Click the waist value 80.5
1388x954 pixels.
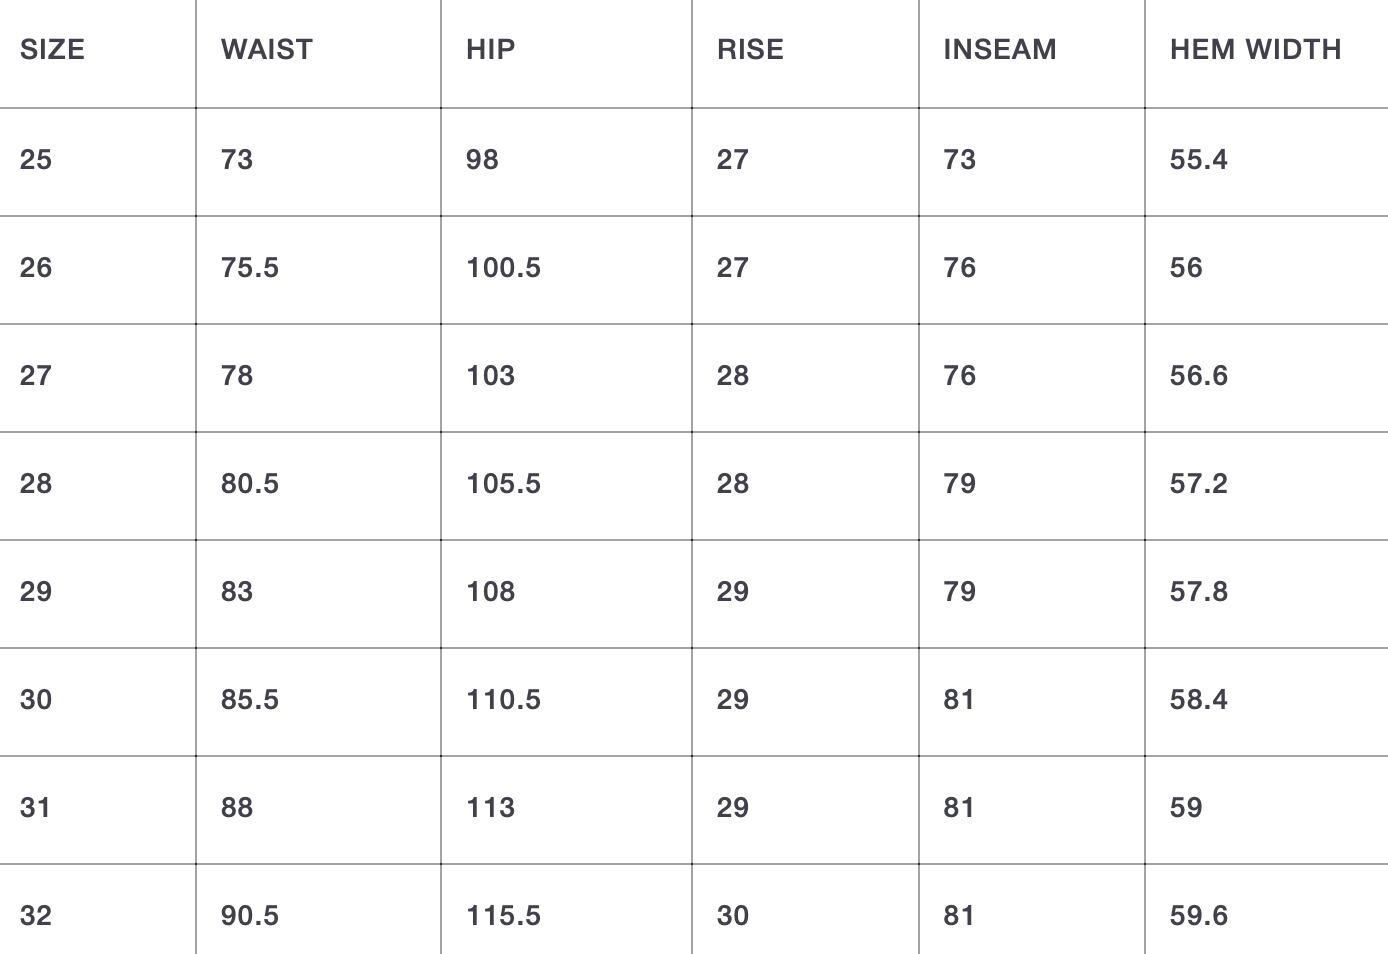pos(250,484)
